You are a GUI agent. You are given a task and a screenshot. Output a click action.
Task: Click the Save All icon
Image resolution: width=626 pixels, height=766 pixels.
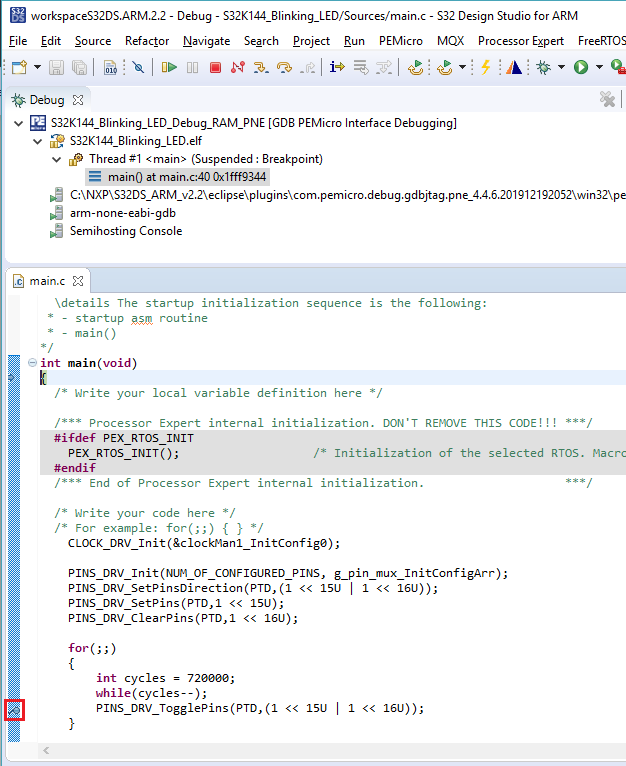click(x=79, y=67)
